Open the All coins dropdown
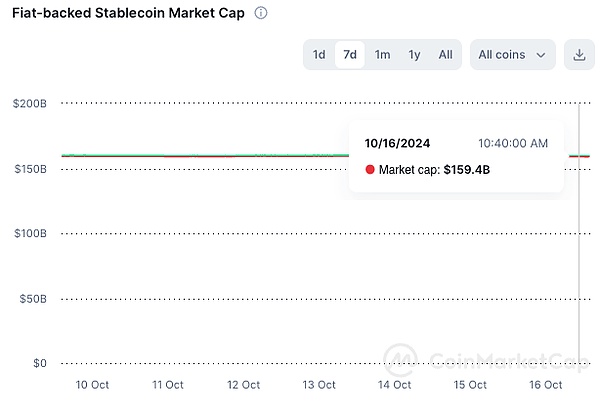The width and height of the screenshot is (600, 411). 513,55
